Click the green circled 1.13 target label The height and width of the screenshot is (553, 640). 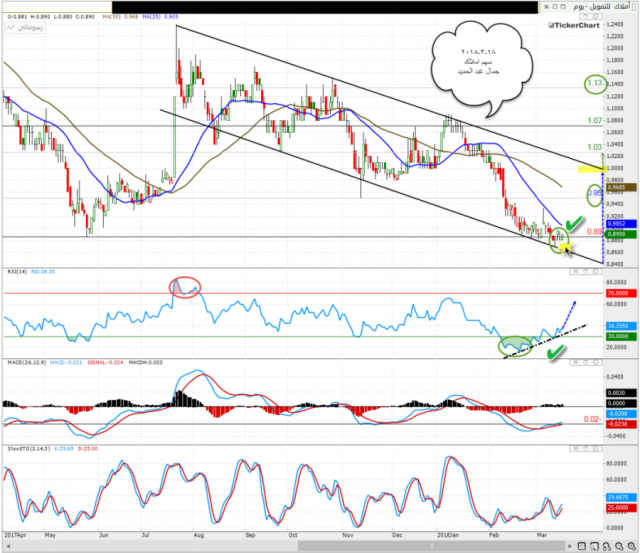pos(593,85)
